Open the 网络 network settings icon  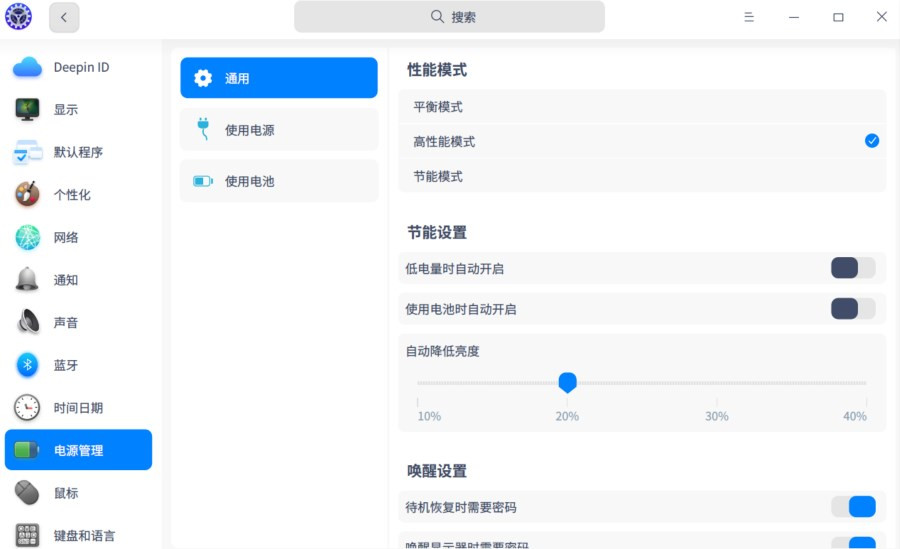pos(27,237)
